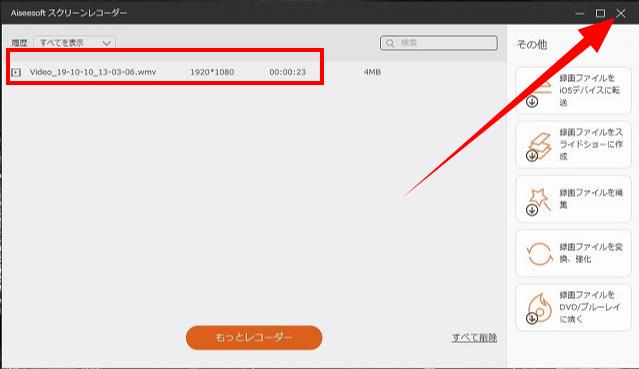Minimize the Aiseesoft スクリーンレコーダー window
This screenshot has height=369, width=639.
click(x=580, y=14)
